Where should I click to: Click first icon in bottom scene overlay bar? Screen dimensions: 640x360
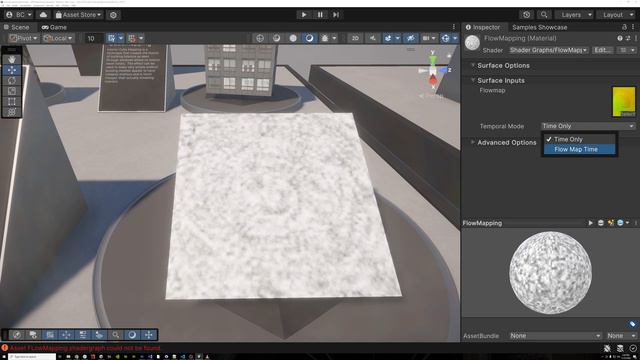pyautogui.click(x=17, y=335)
